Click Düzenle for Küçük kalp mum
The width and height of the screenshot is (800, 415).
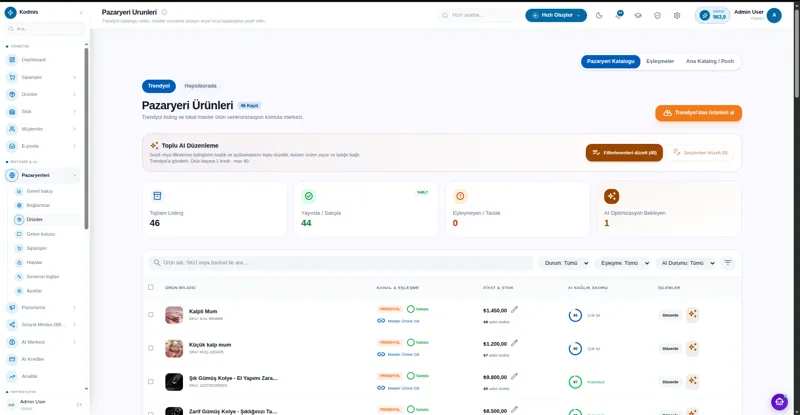670,349
